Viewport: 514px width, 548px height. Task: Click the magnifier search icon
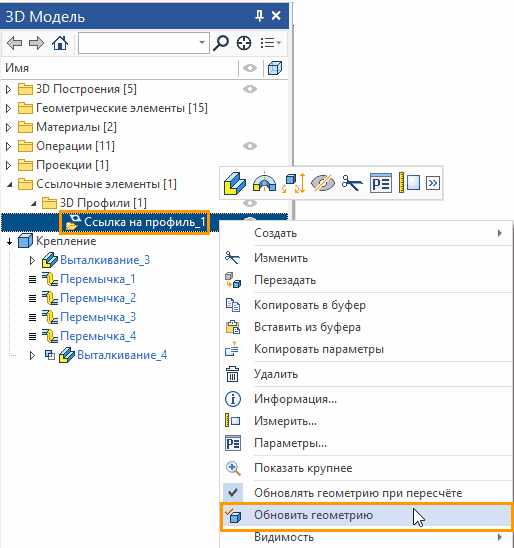tap(220, 43)
